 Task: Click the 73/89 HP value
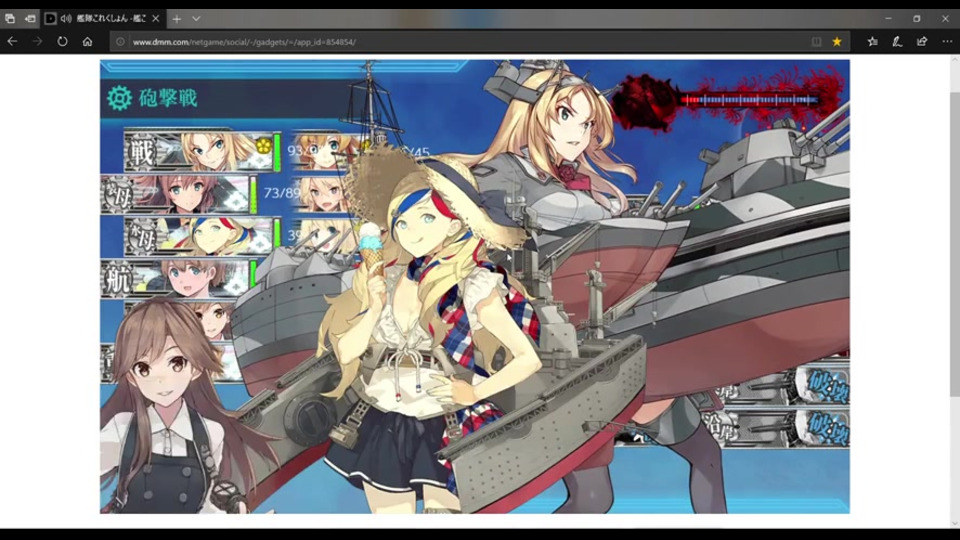coord(282,193)
